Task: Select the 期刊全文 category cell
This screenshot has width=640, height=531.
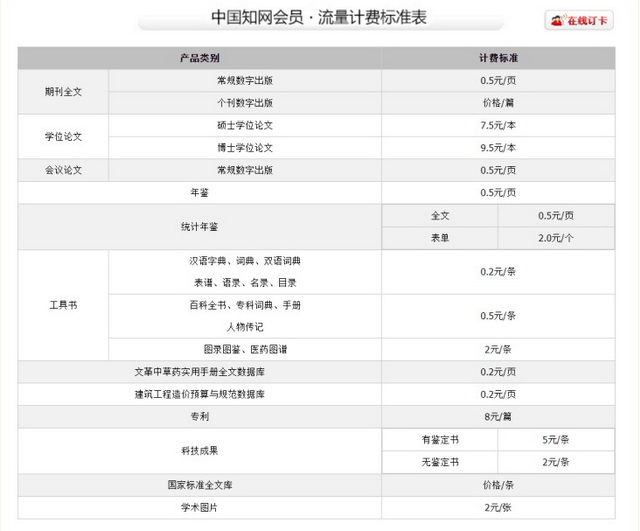Action: pos(62,91)
